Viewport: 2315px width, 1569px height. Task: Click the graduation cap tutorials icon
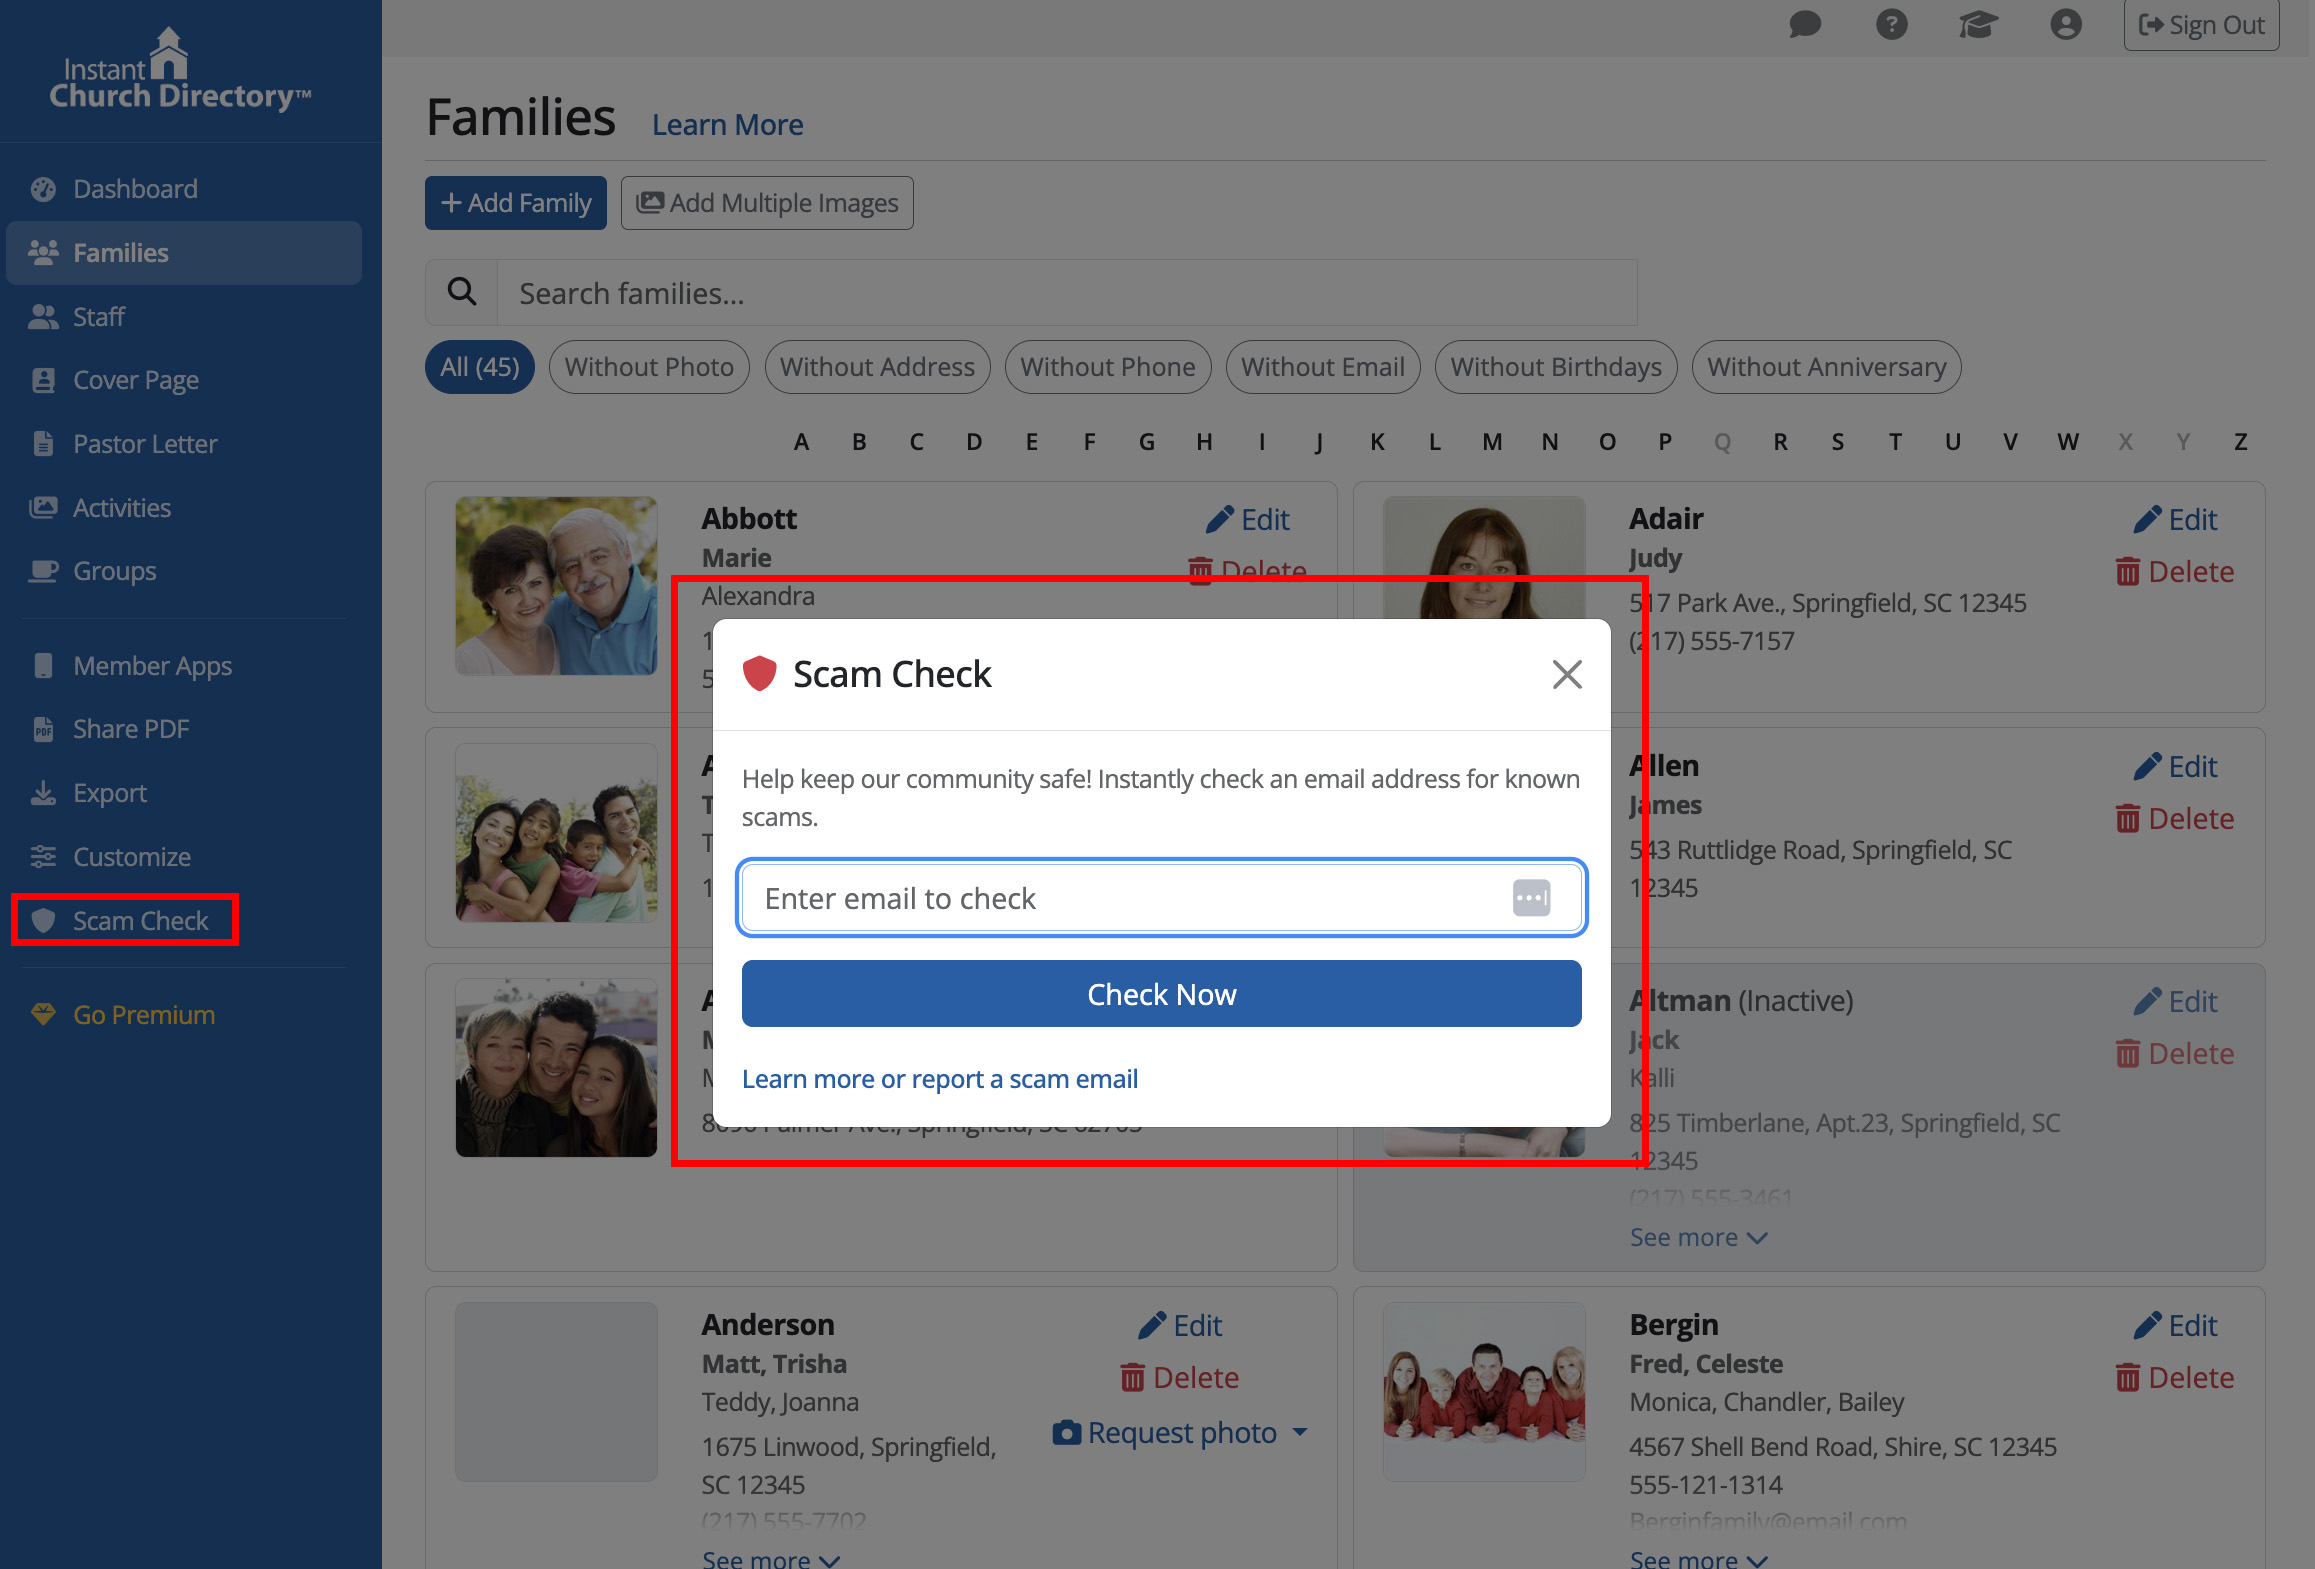1978,24
